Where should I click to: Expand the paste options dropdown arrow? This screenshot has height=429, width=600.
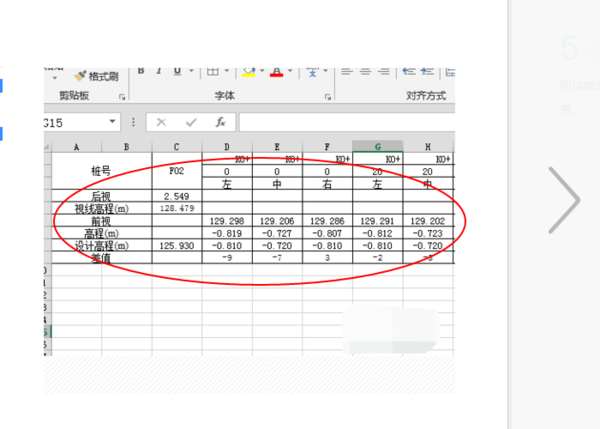pyautogui.click(x=55, y=78)
